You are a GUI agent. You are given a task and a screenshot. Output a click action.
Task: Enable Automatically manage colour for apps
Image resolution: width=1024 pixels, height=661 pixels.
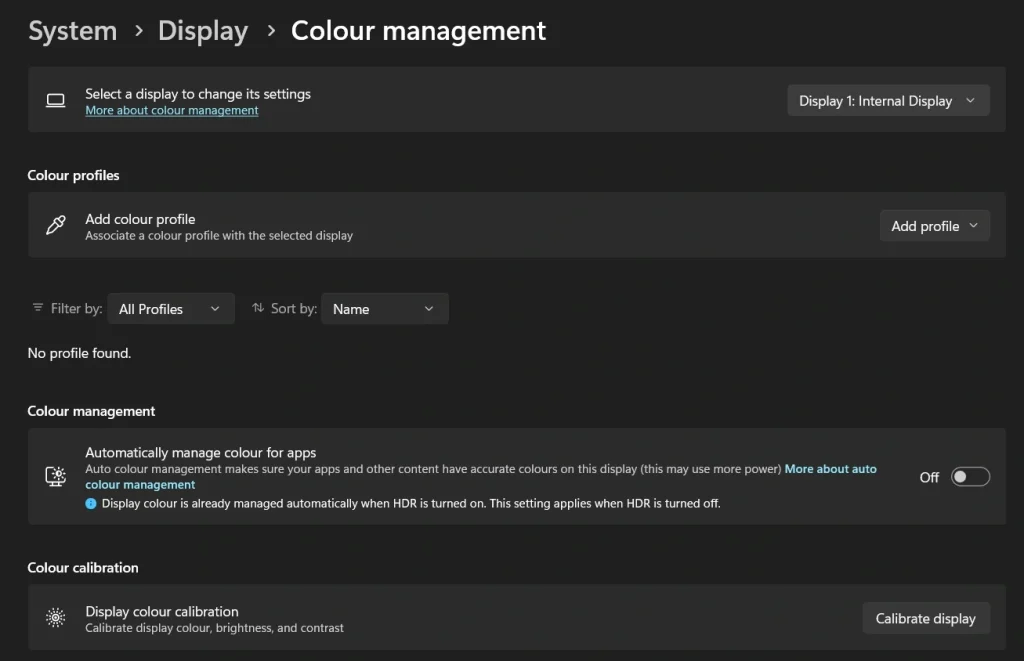click(x=969, y=477)
